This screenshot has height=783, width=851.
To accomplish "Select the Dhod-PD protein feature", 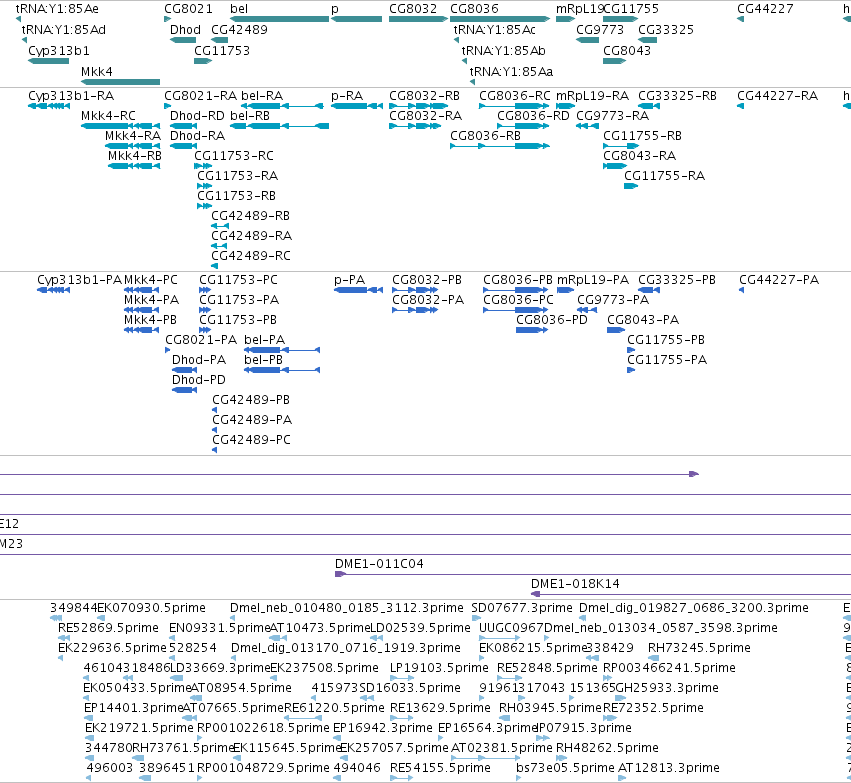I will [184, 390].
